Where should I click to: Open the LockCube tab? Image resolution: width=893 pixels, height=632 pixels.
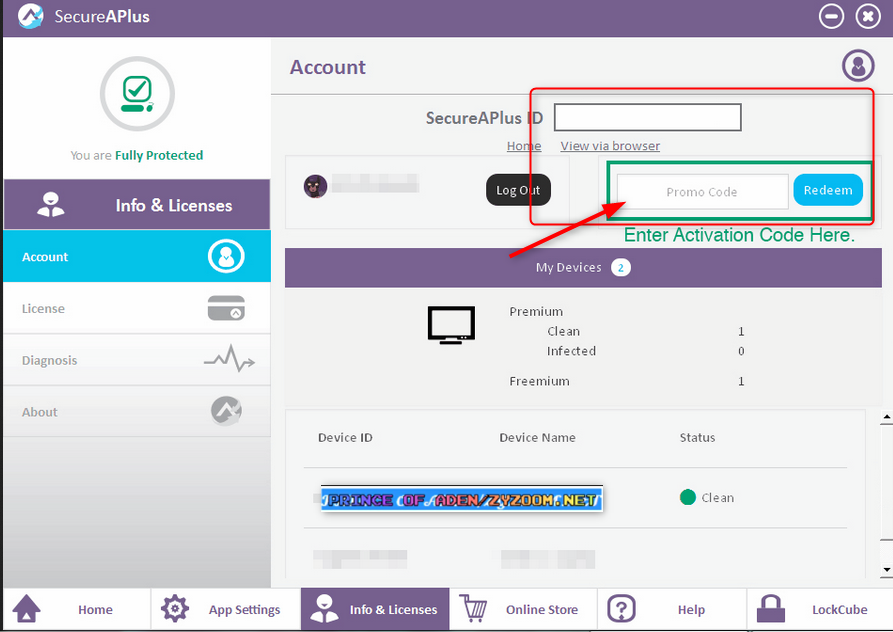(820, 609)
